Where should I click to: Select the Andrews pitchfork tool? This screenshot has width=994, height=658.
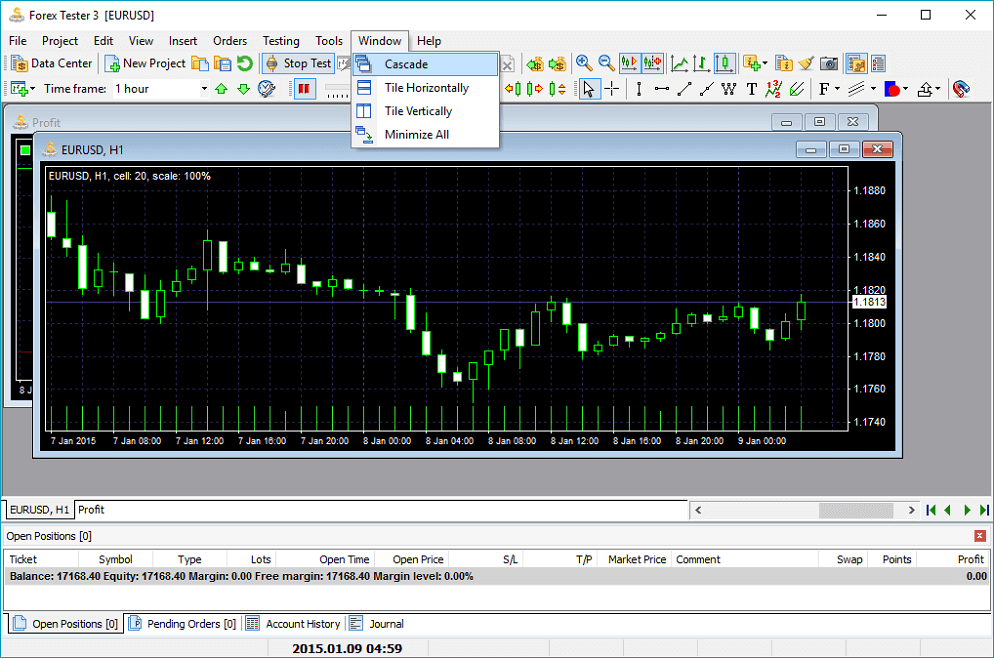point(797,89)
